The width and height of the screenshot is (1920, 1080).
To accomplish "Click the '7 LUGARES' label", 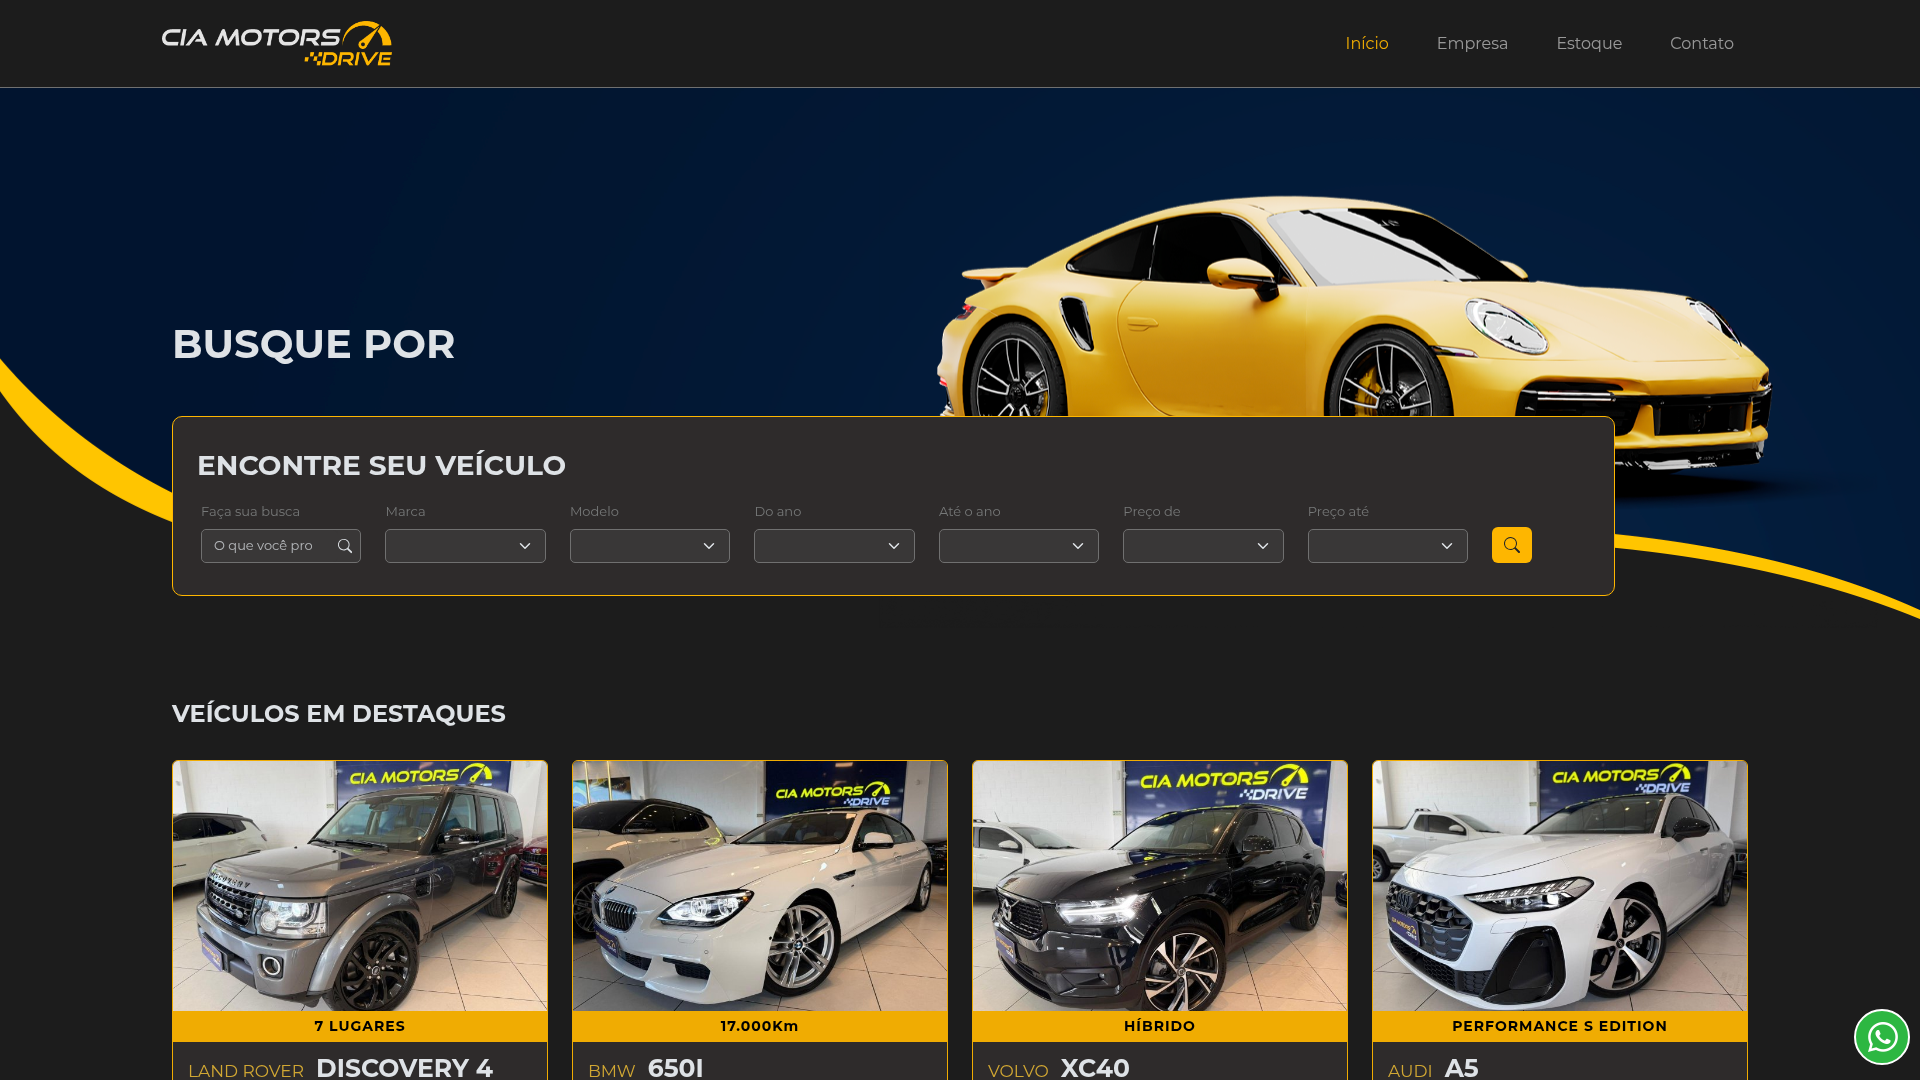I will tap(360, 1026).
